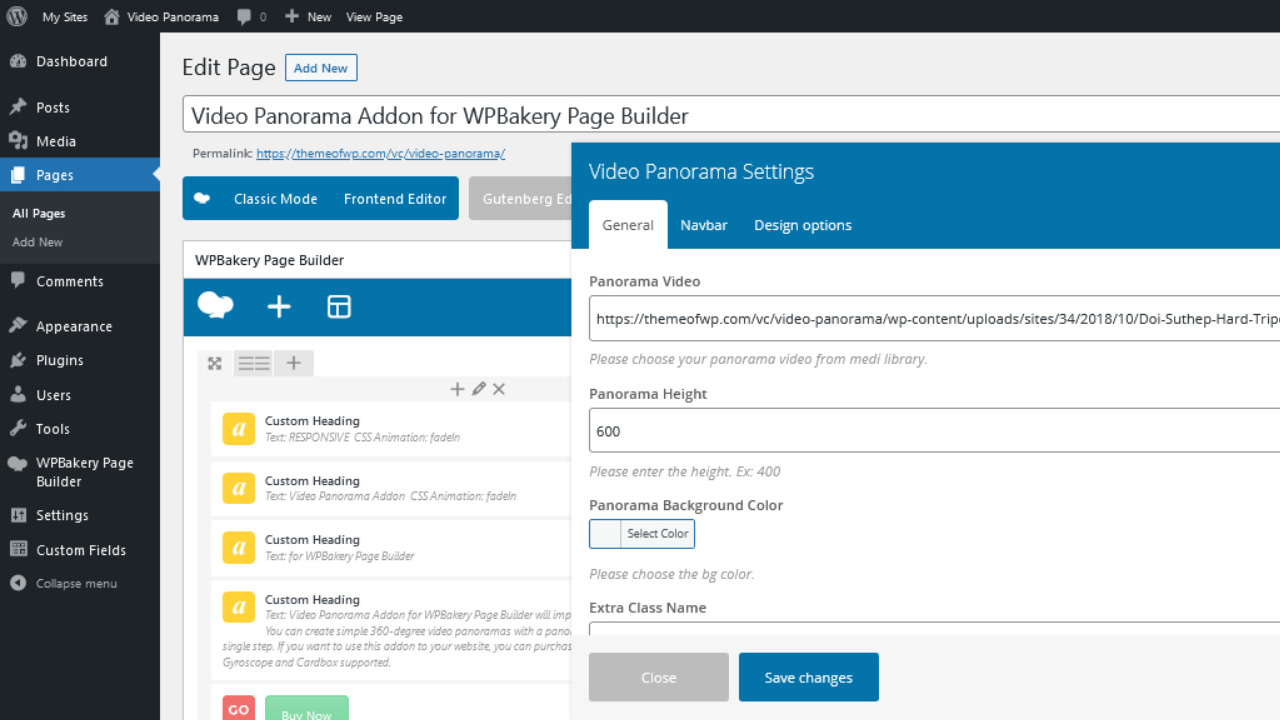Open My Sites in the admin bar

(x=65, y=17)
